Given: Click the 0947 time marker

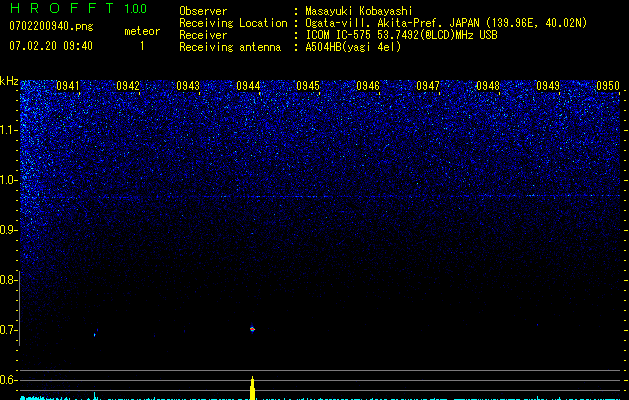Looking at the screenshot, I should pyautogui.click(x=428, y=87).
